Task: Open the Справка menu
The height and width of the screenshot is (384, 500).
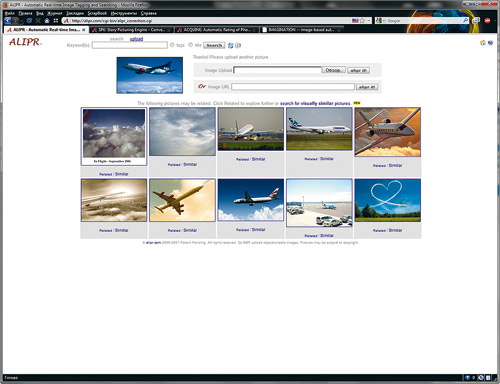Action: tap(149, 13)
